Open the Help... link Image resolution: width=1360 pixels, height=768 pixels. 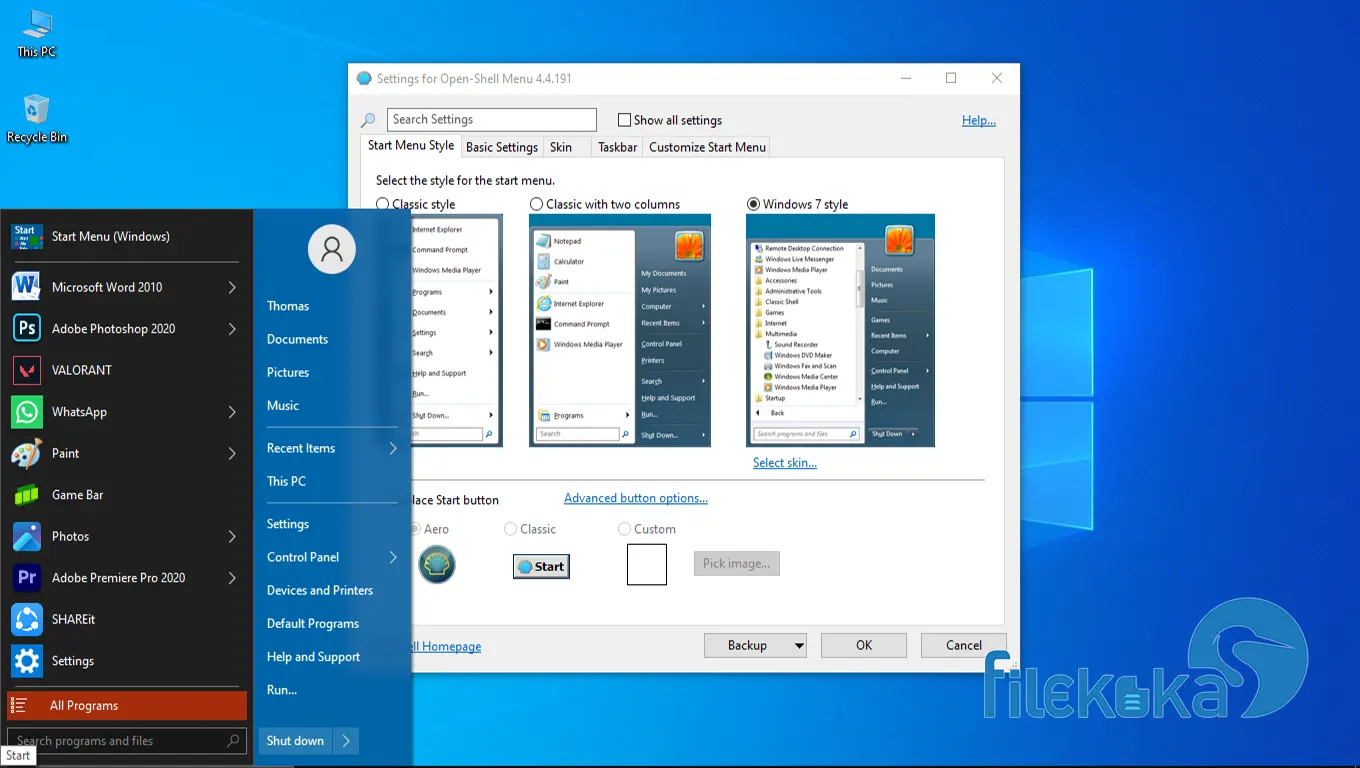979,120
